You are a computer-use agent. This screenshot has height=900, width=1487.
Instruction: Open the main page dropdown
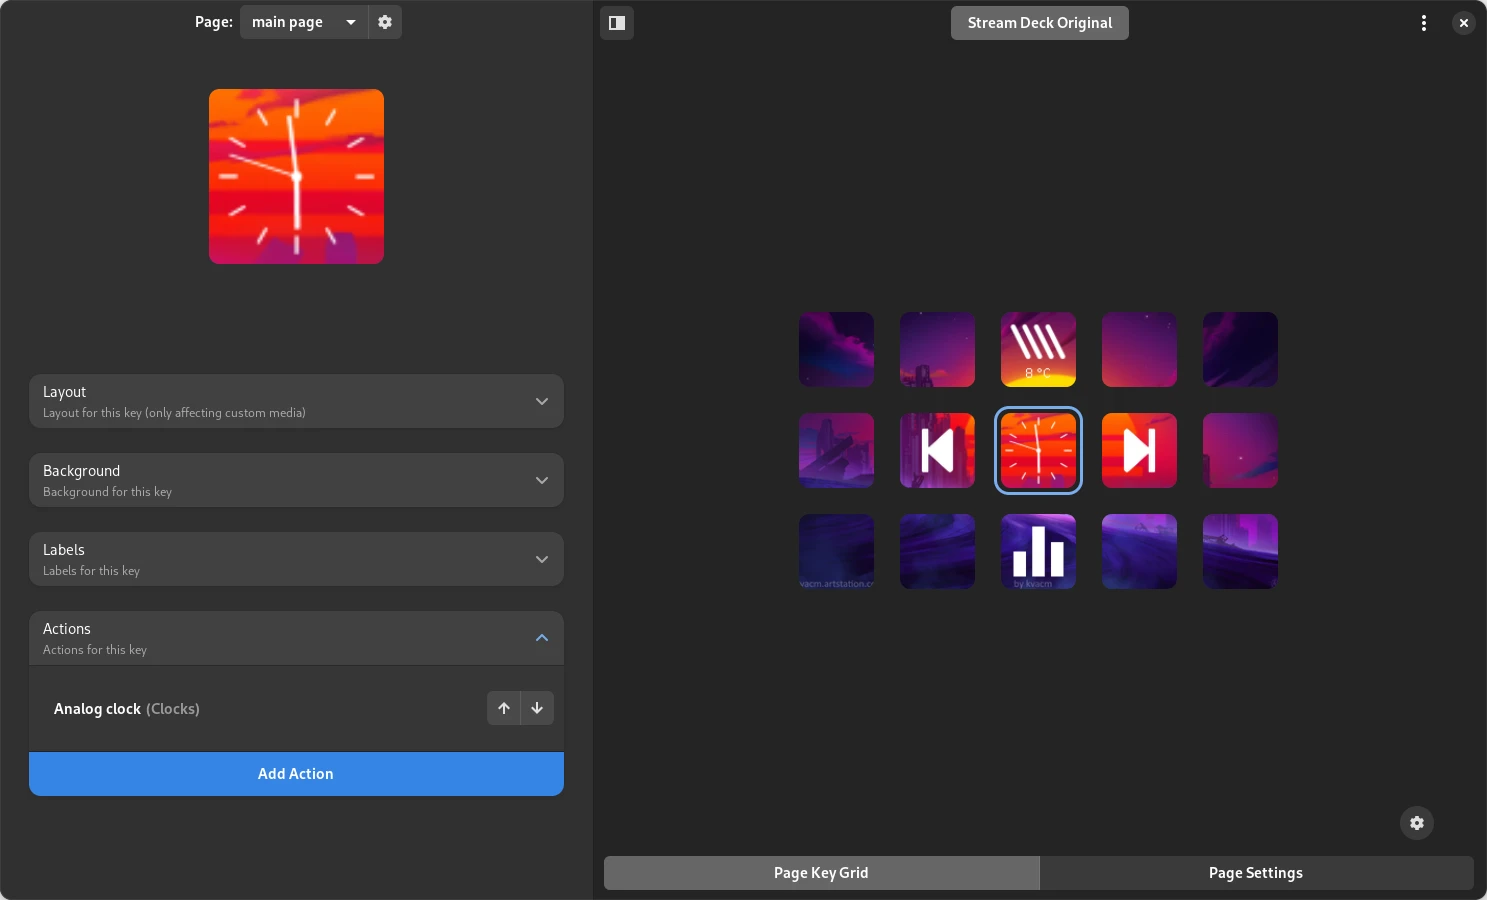[x=304, y=22]
